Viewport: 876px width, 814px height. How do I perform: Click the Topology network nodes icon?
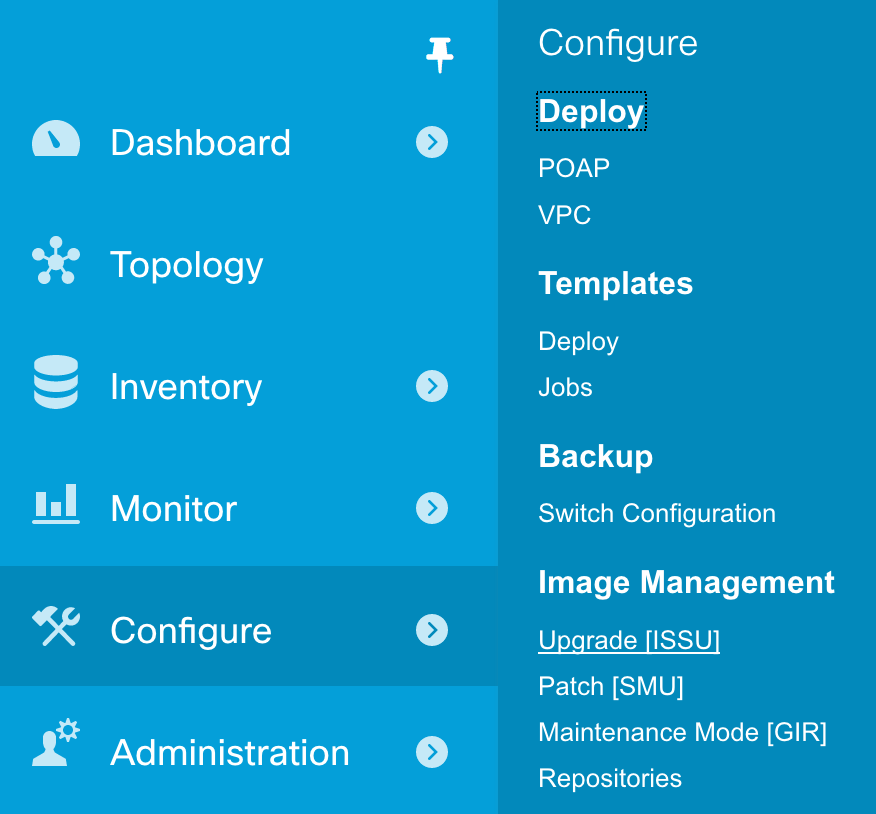click(x=56, y=260)
